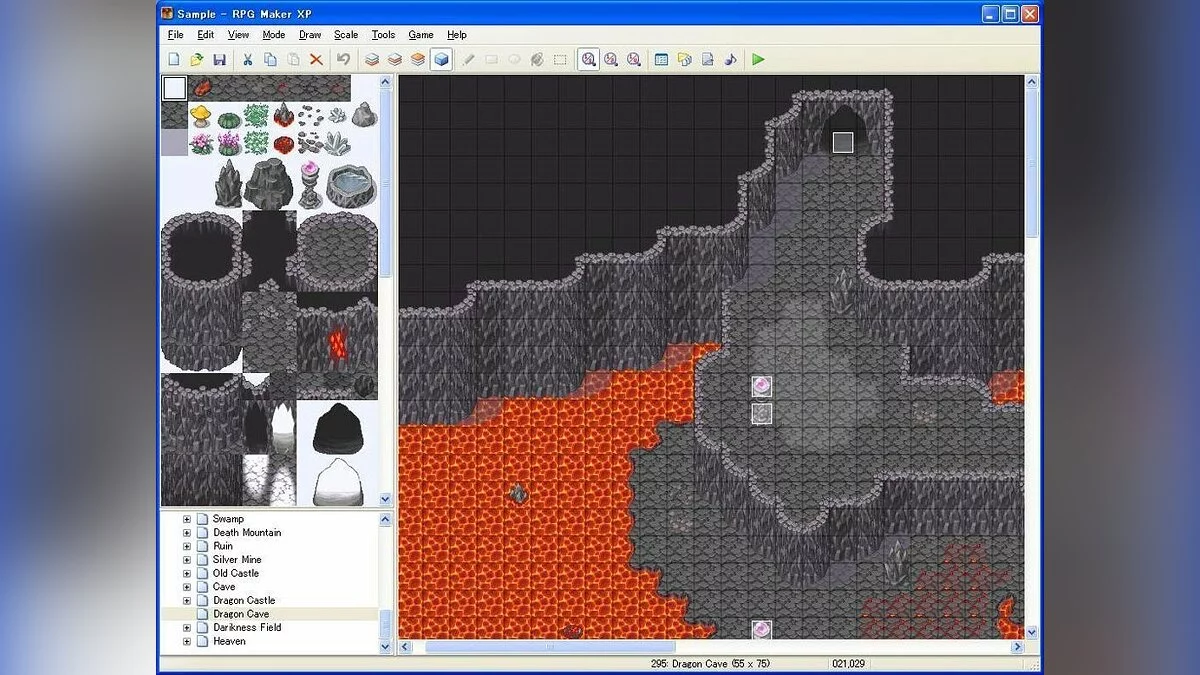This screenshot has width=1200, height=675.
Task: Activate the Pencil drawing tool
Action: point(468,60)
